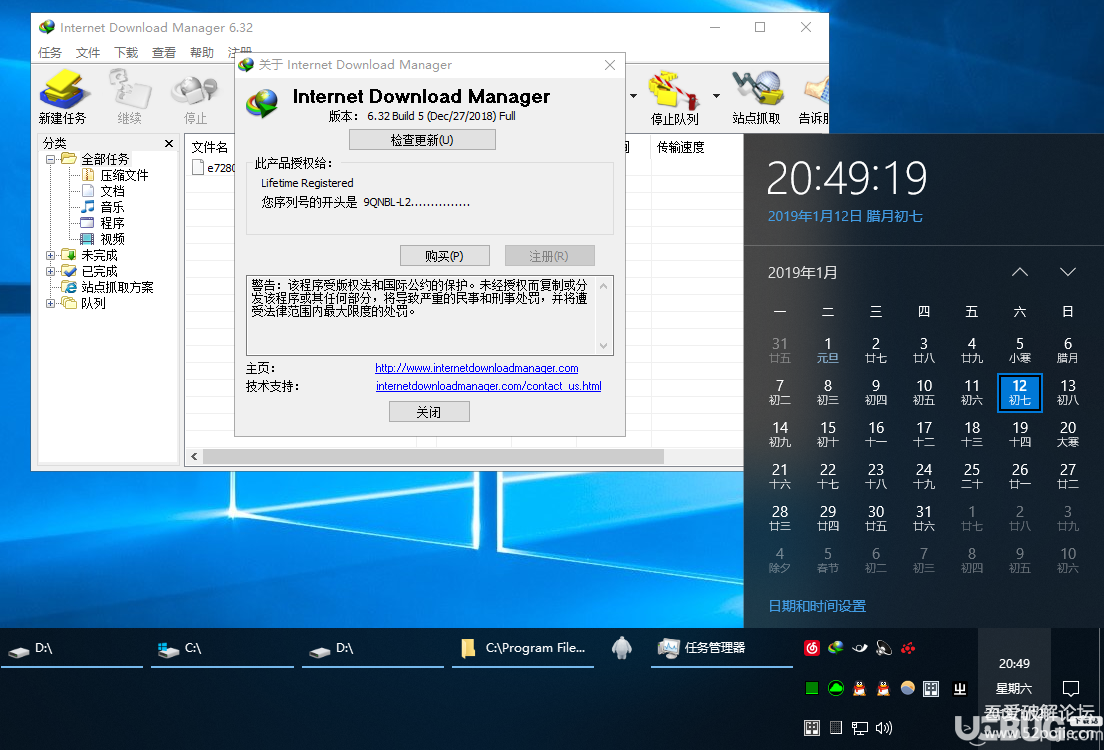
Task: Open the C:\Program File... taskbar window
Action: point(523,649)
